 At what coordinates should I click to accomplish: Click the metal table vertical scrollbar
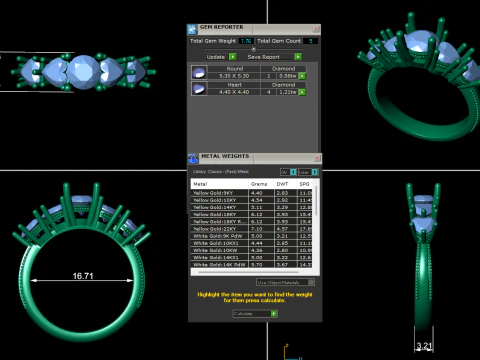pos(316,201)
